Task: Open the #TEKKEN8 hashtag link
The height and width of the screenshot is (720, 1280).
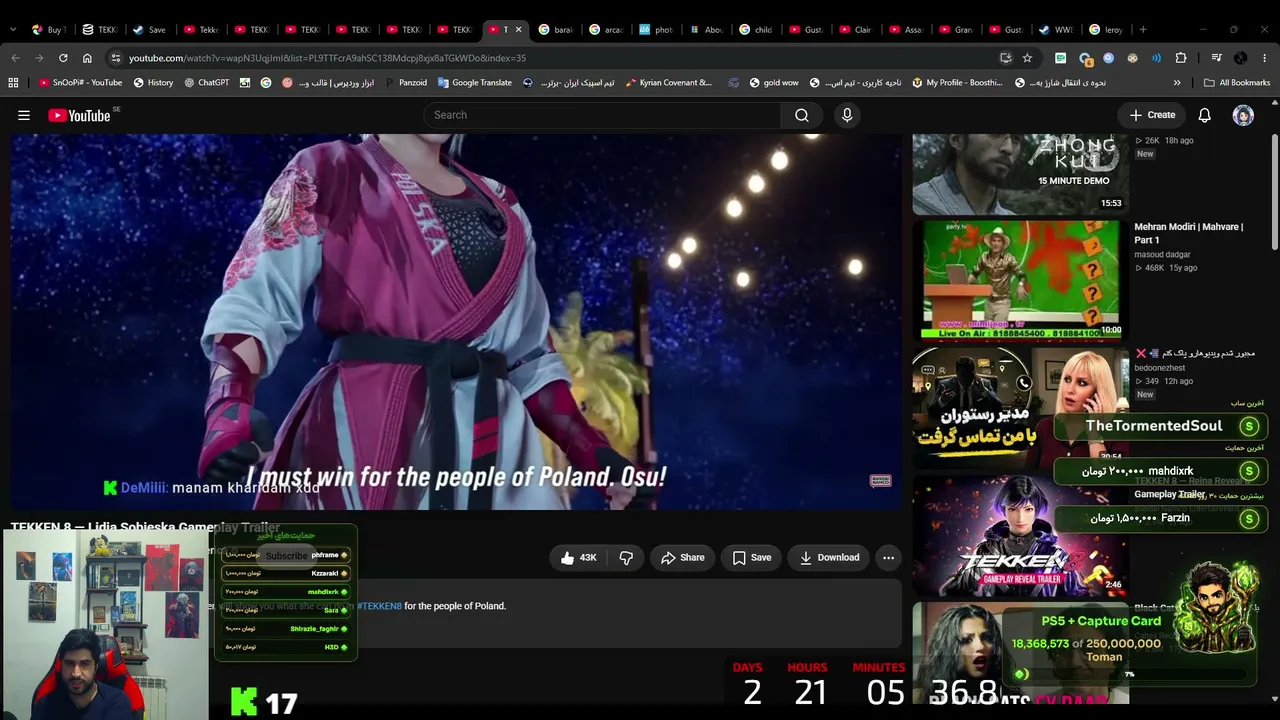Action: 379,606
